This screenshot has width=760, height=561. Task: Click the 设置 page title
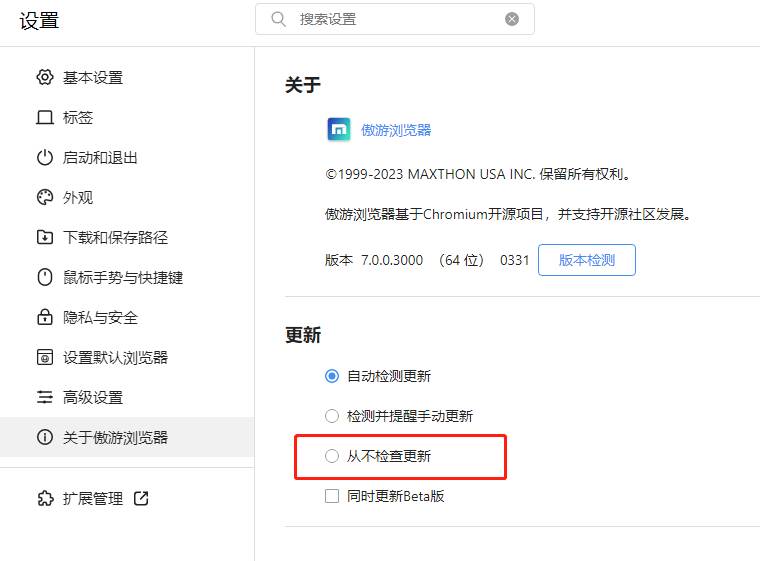tap(39, 21)
